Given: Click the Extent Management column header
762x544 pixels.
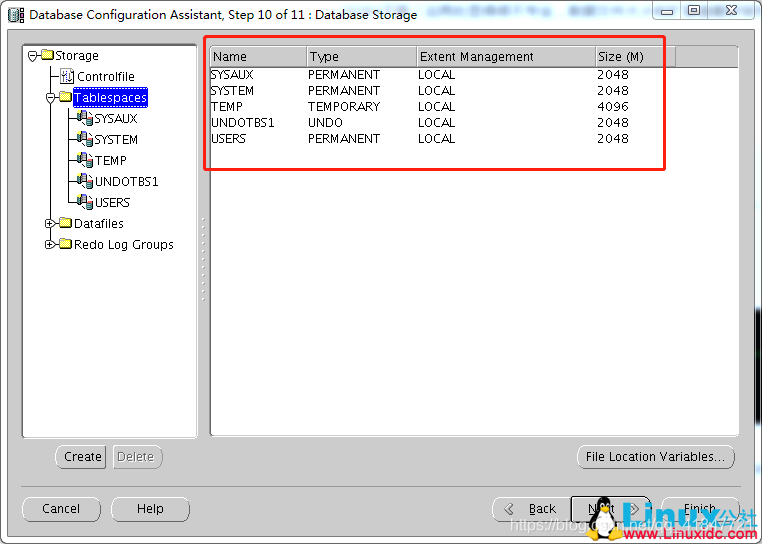Looking at the screenshot, I should pyautogui.click(x=506, y=57).
